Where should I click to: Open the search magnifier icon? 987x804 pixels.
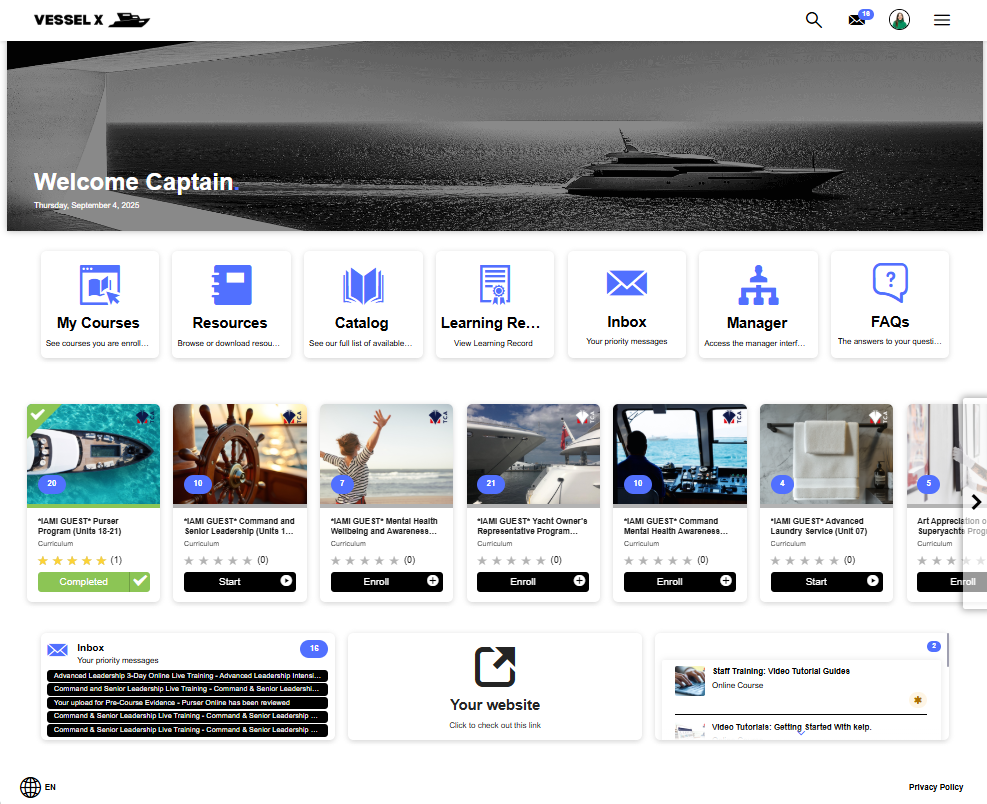click(x=814, y=20)
